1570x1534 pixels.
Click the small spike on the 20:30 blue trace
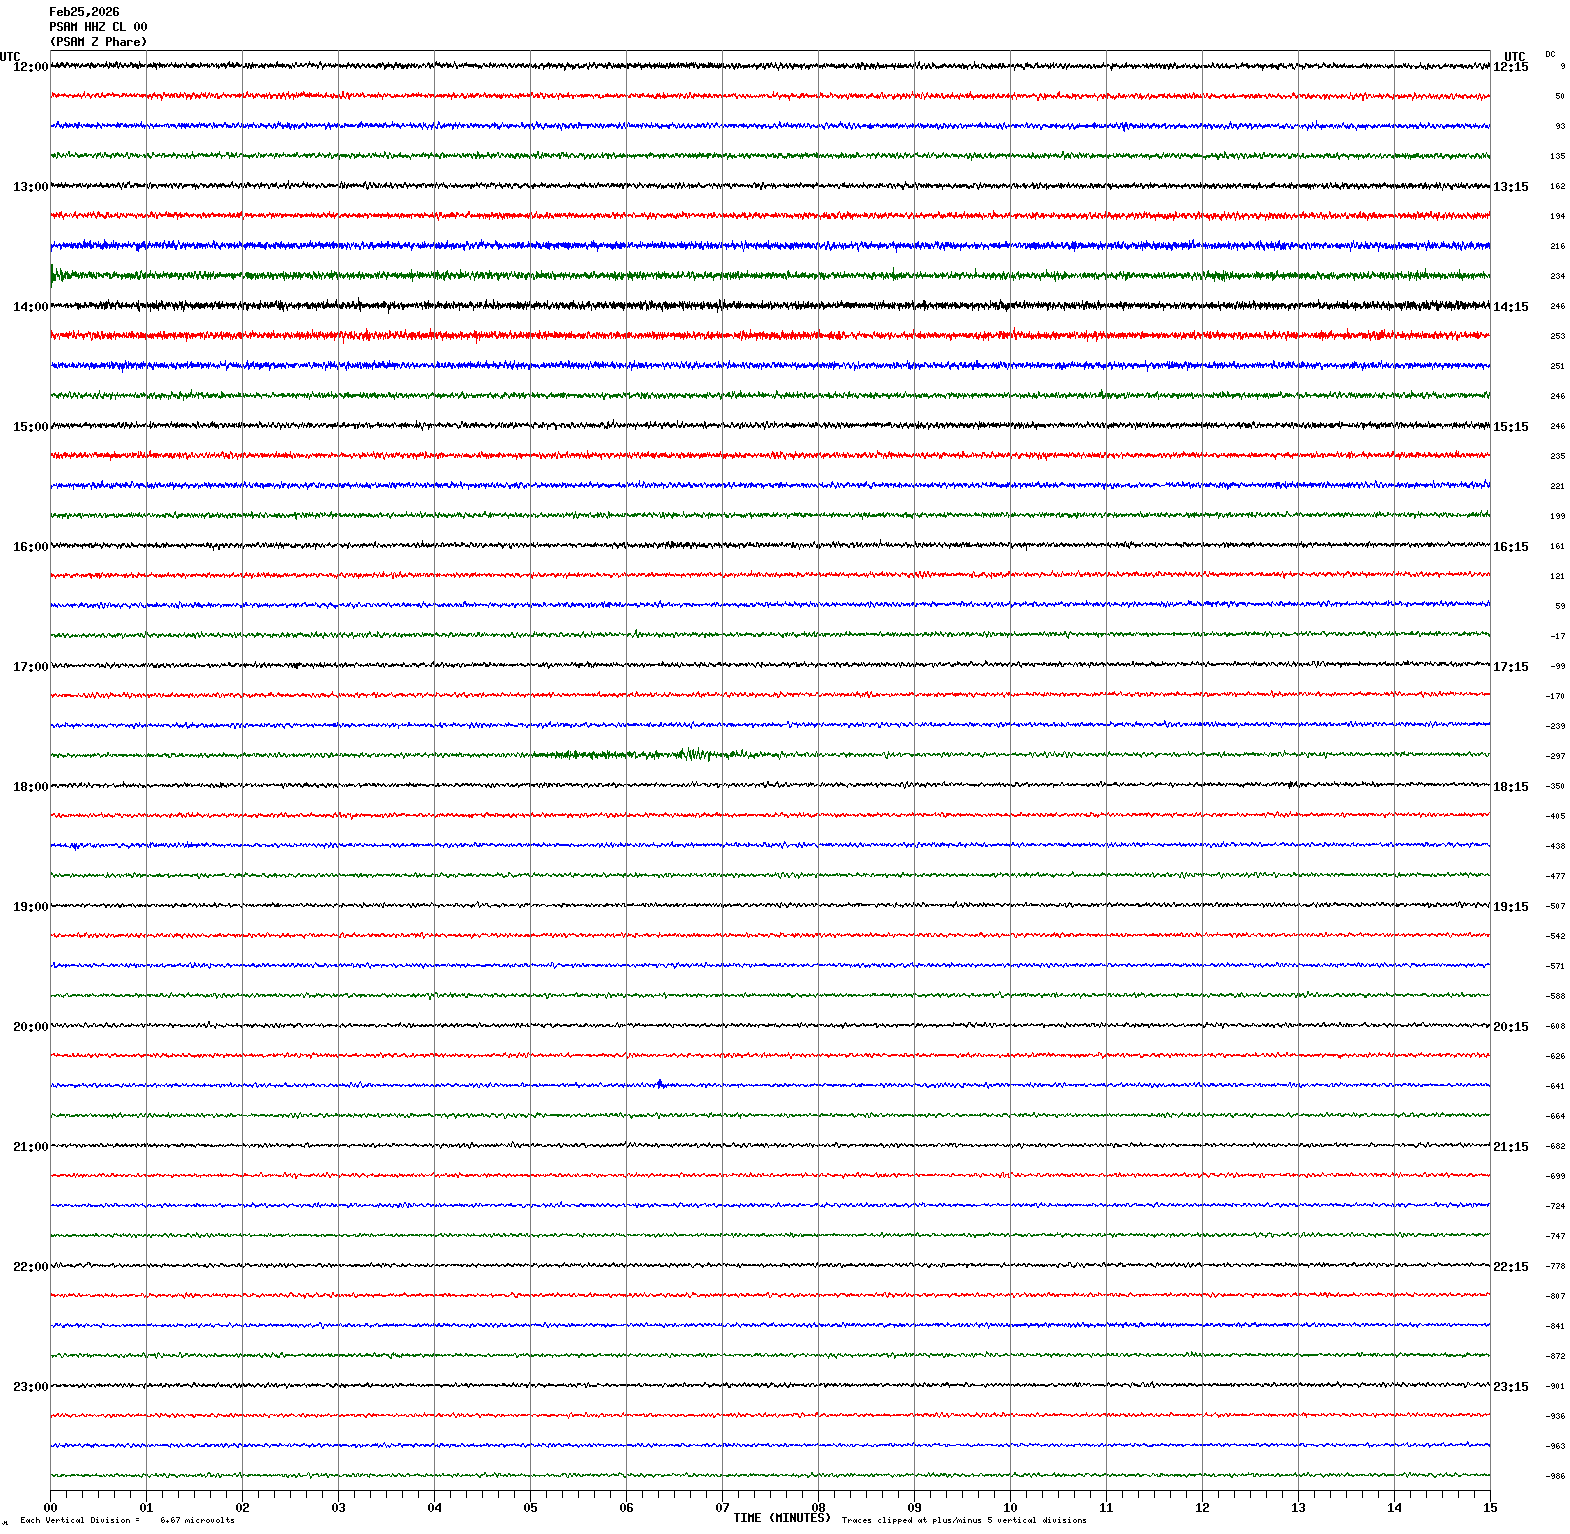[660, 1084]
